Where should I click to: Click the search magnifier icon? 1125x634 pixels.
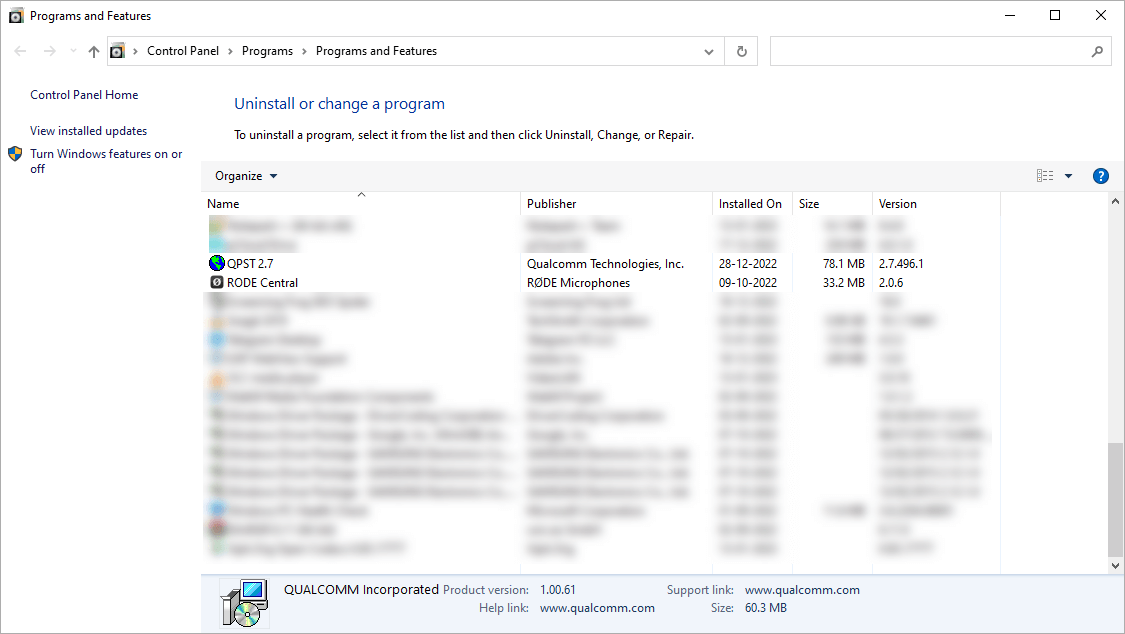[1097, 51]
